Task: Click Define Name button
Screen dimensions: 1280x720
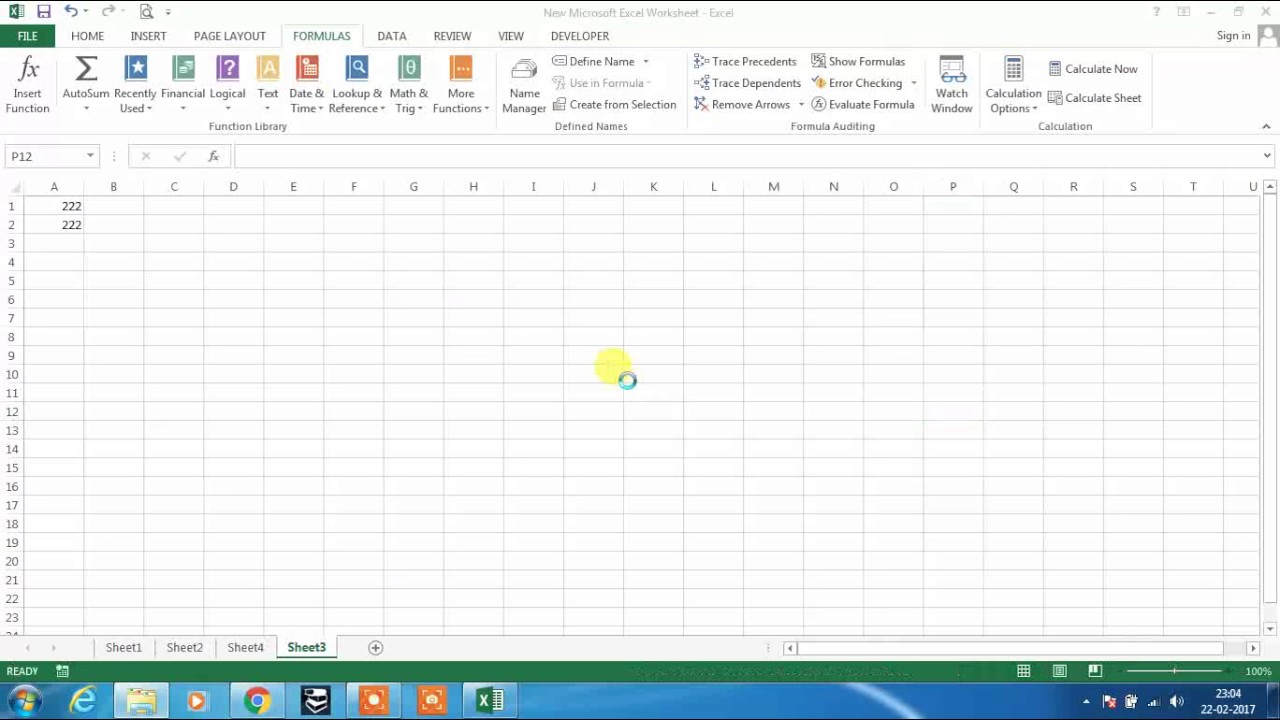Action: pos(594,61)
